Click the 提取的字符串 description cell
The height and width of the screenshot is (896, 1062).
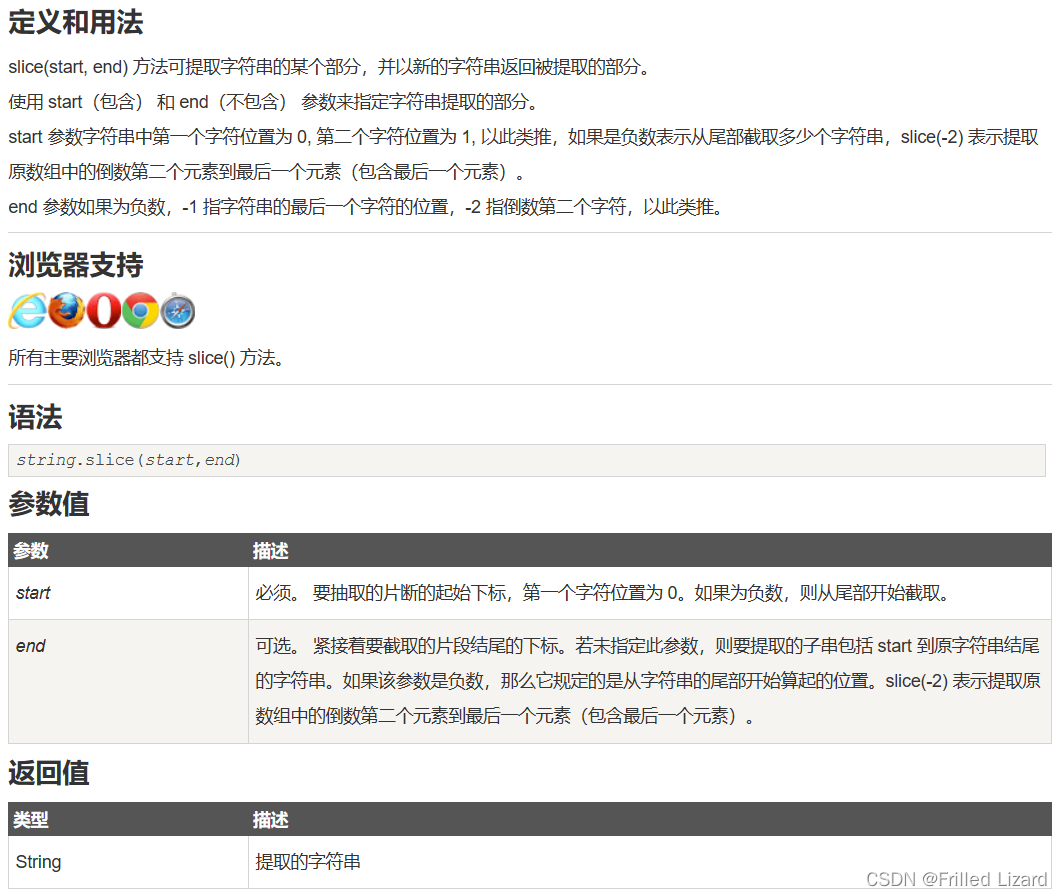290,861
